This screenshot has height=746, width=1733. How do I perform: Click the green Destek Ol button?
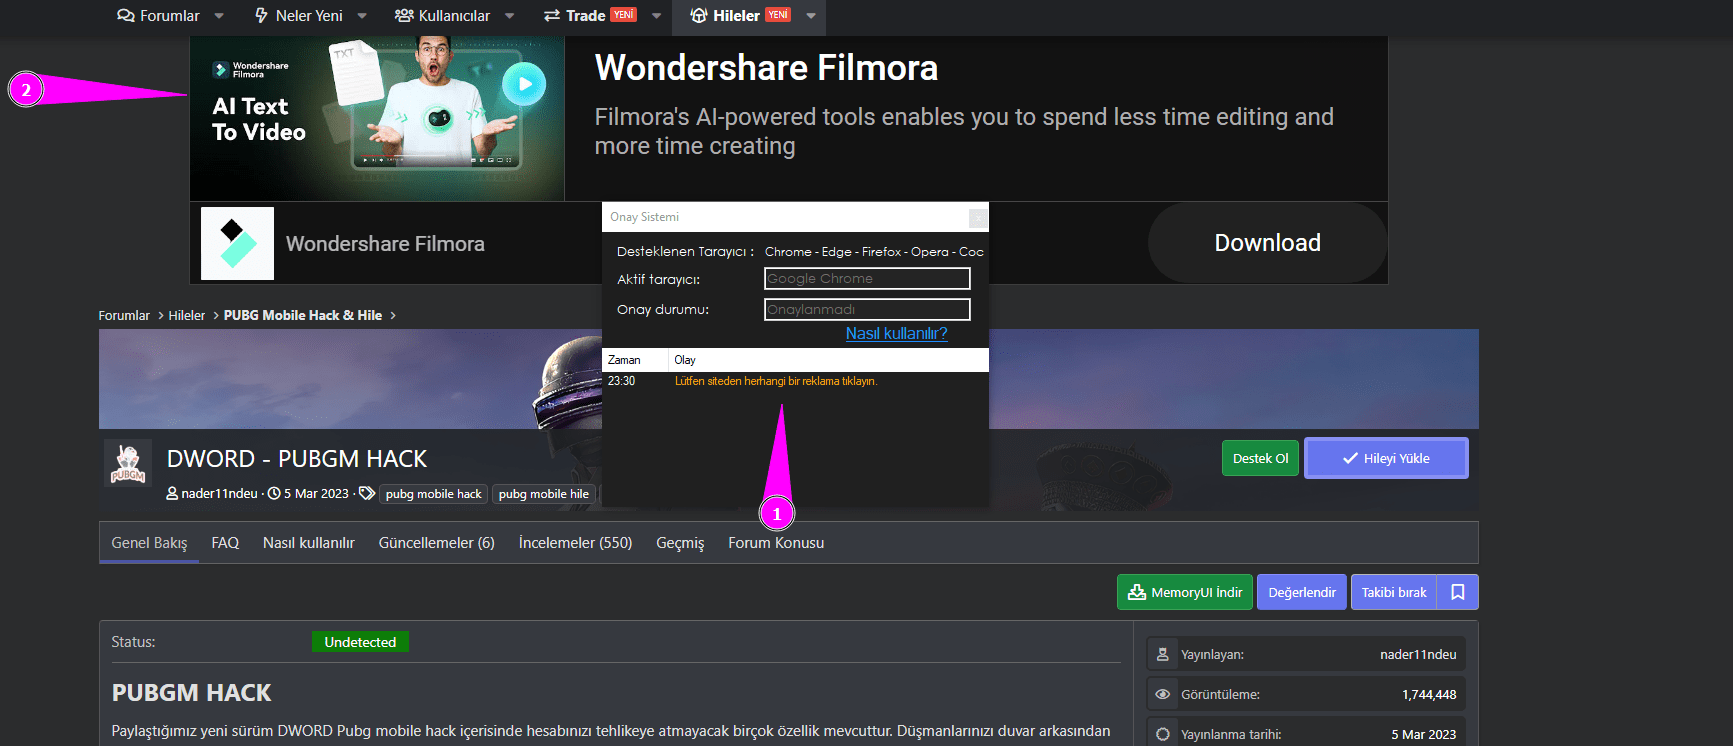tap(1260, 458)
